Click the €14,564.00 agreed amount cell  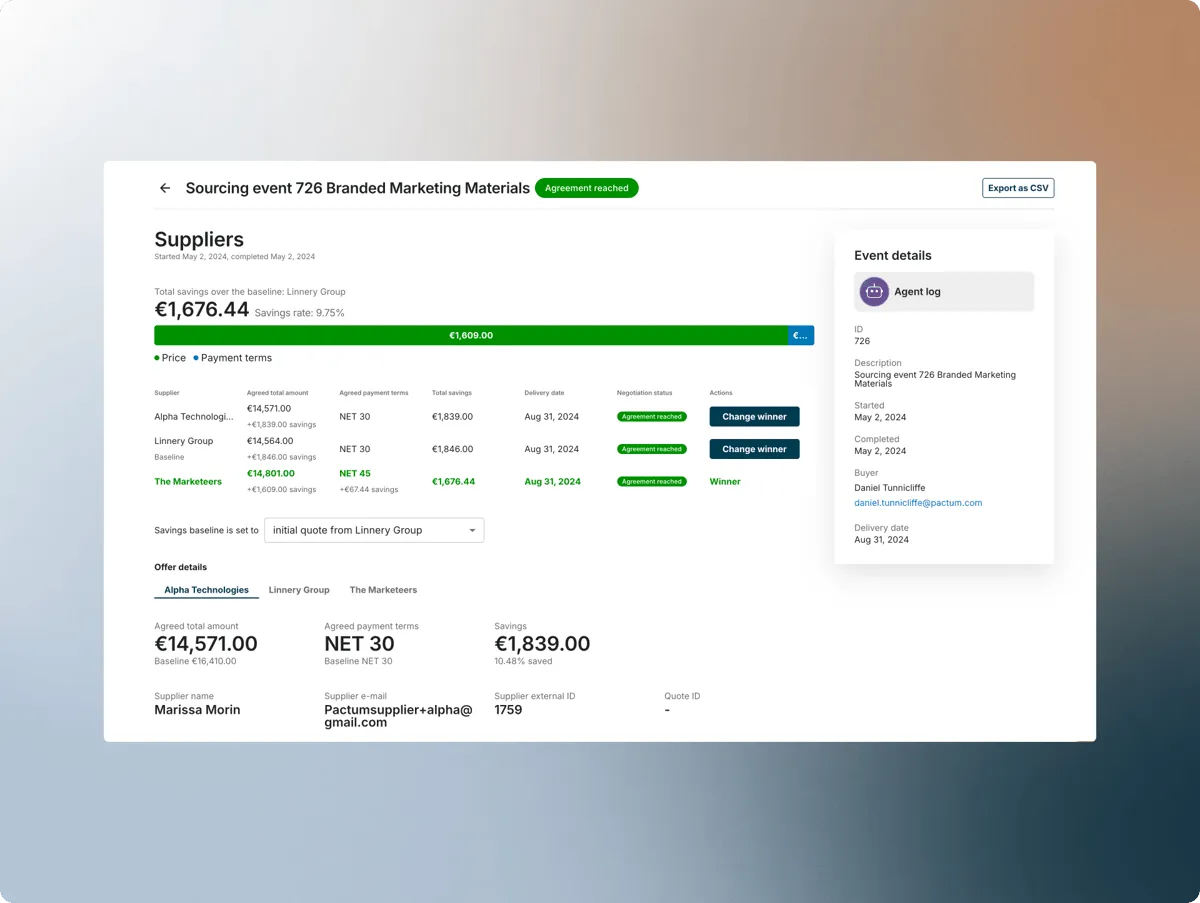(x=270, y=441)
